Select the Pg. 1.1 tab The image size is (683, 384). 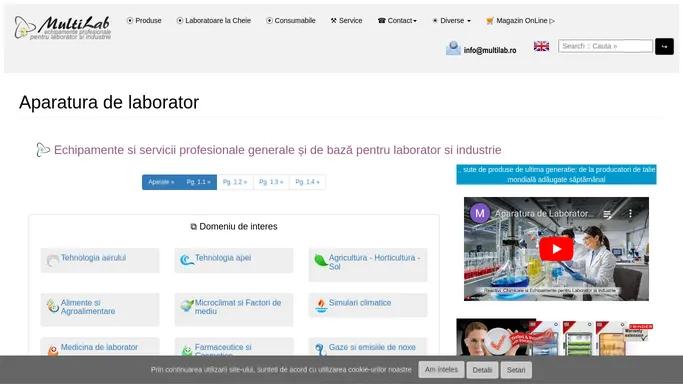(198, 182)
